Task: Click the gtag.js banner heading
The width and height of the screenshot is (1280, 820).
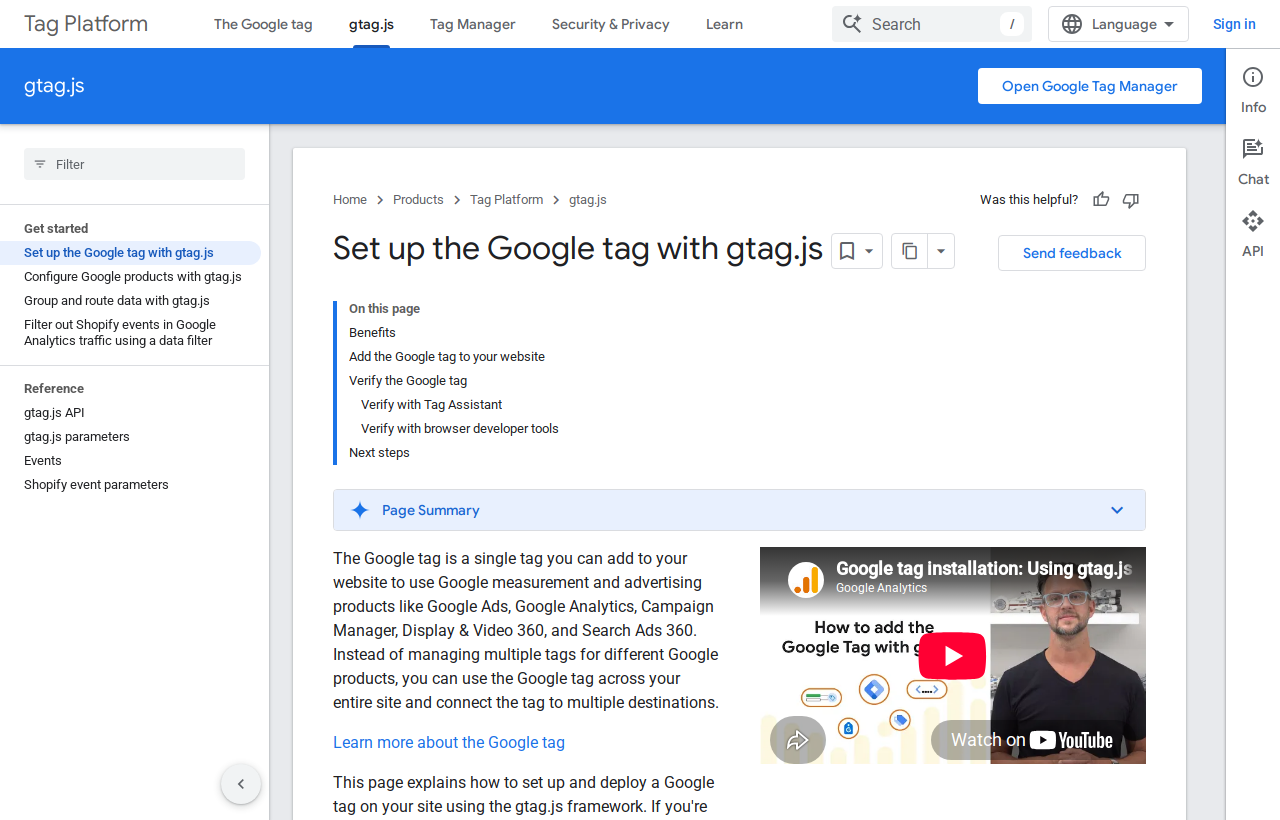Action: (54, 86)
